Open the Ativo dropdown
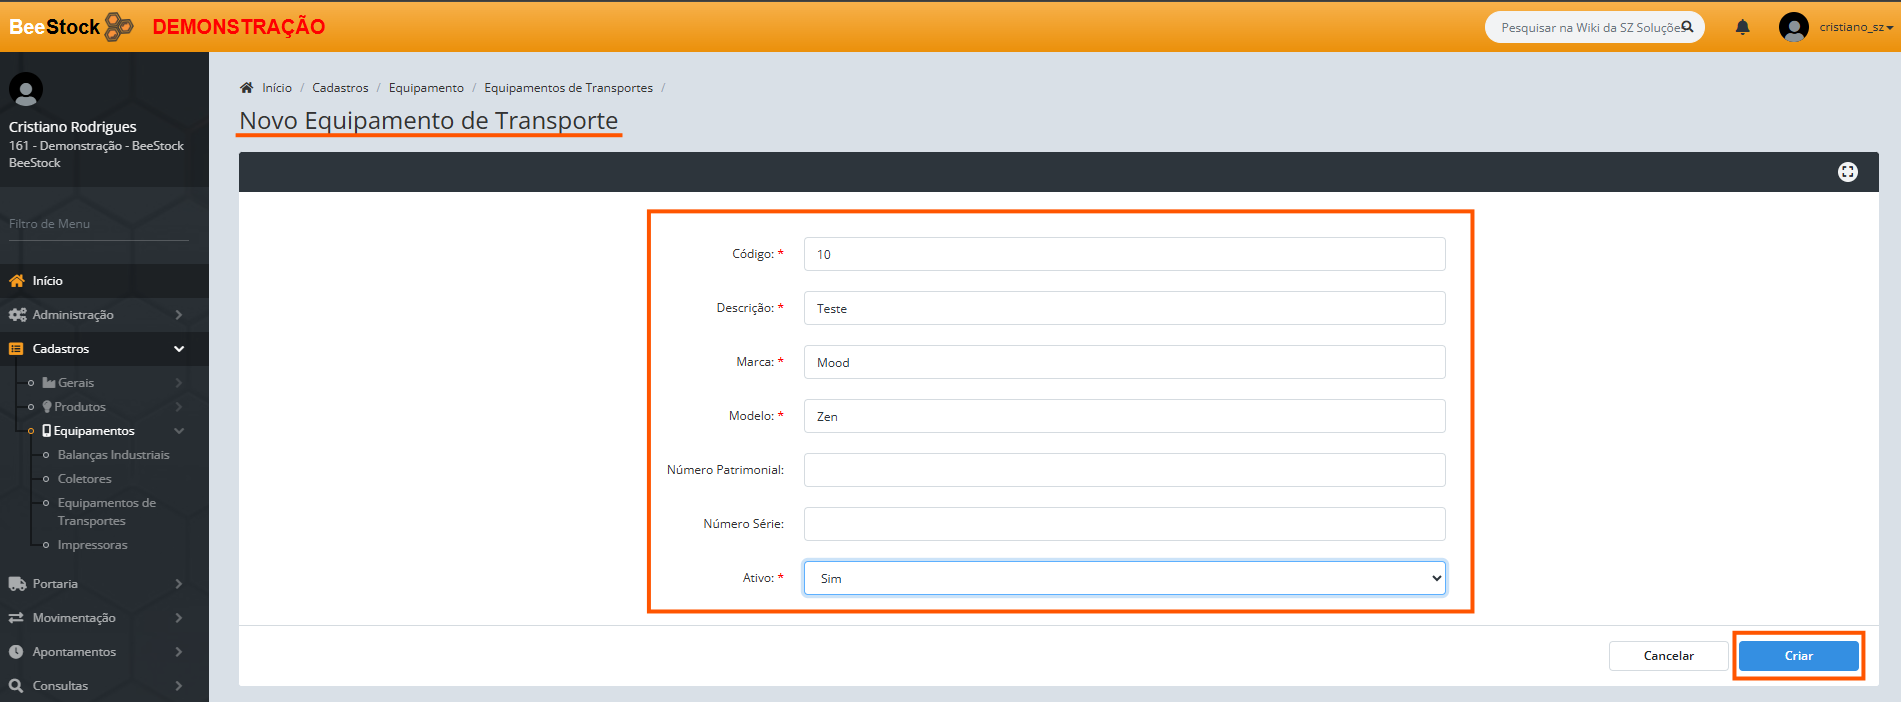 (1124, 578)
